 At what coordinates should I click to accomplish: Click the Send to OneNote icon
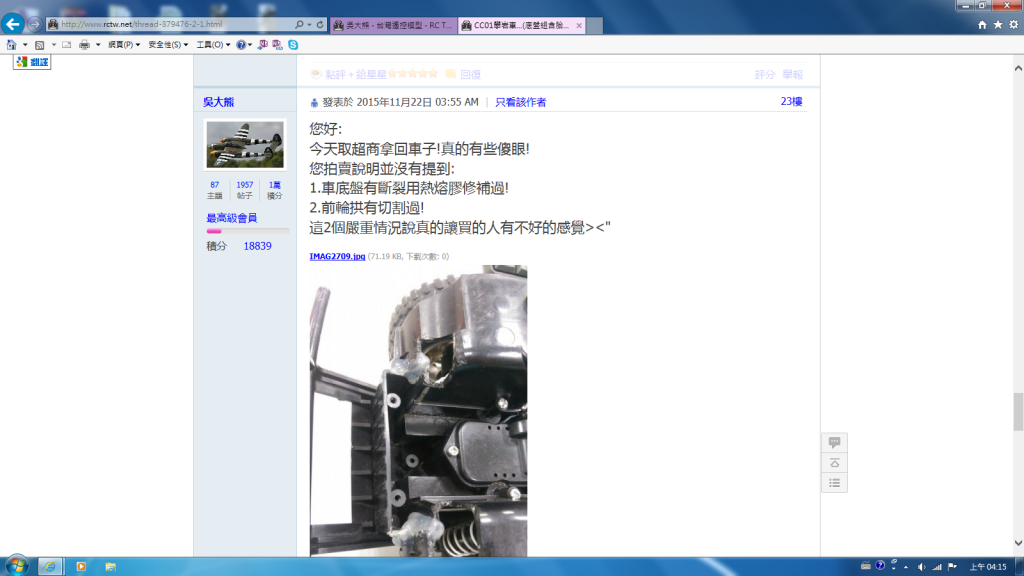pos(263,44)
